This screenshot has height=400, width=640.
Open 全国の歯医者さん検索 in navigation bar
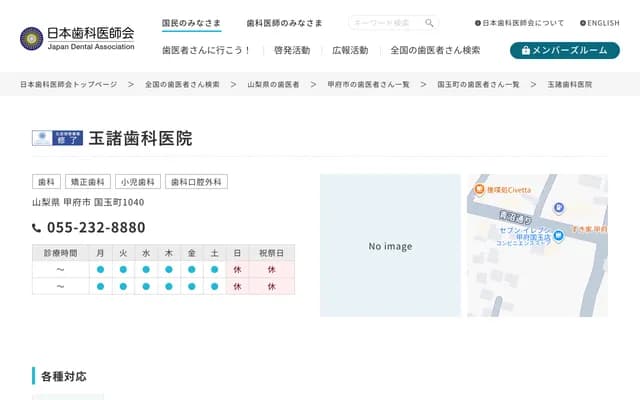435,50
